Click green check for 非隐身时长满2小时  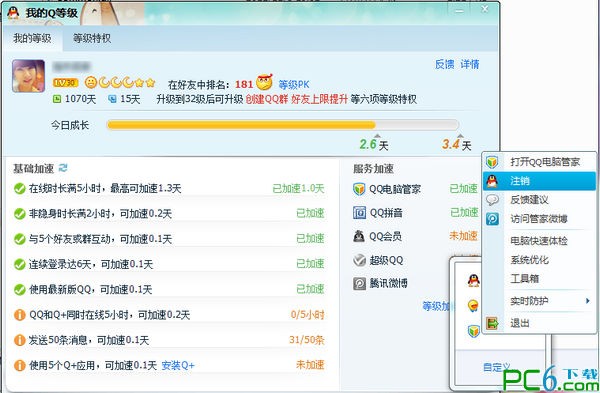click(20, 214)
